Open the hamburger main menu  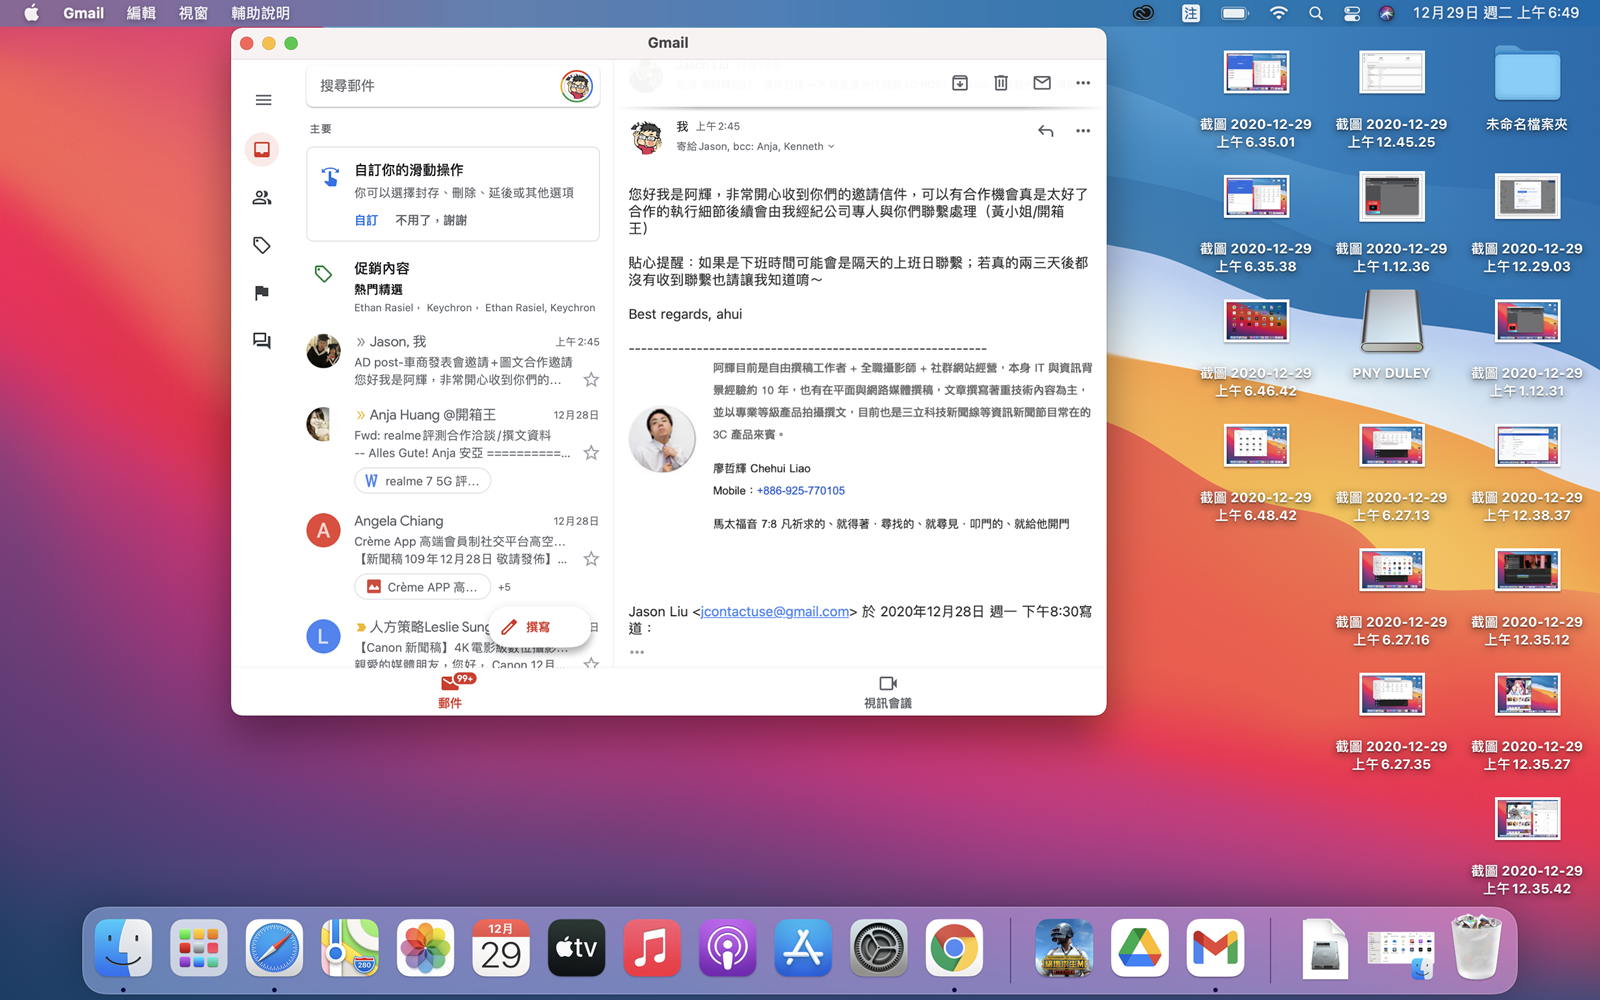[x=263, y=100]
